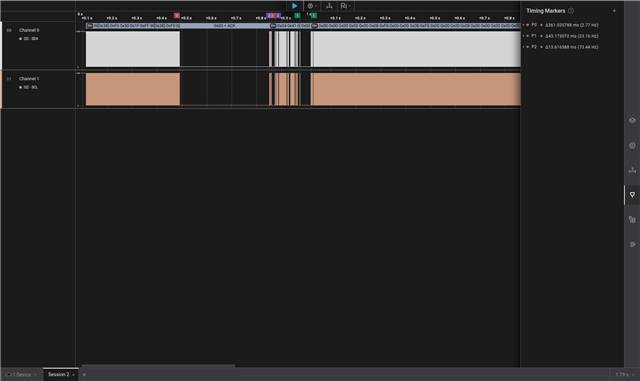Click the measurement tool icon in top toolbar
Viewport: 640px width, 381px height.
329,6
